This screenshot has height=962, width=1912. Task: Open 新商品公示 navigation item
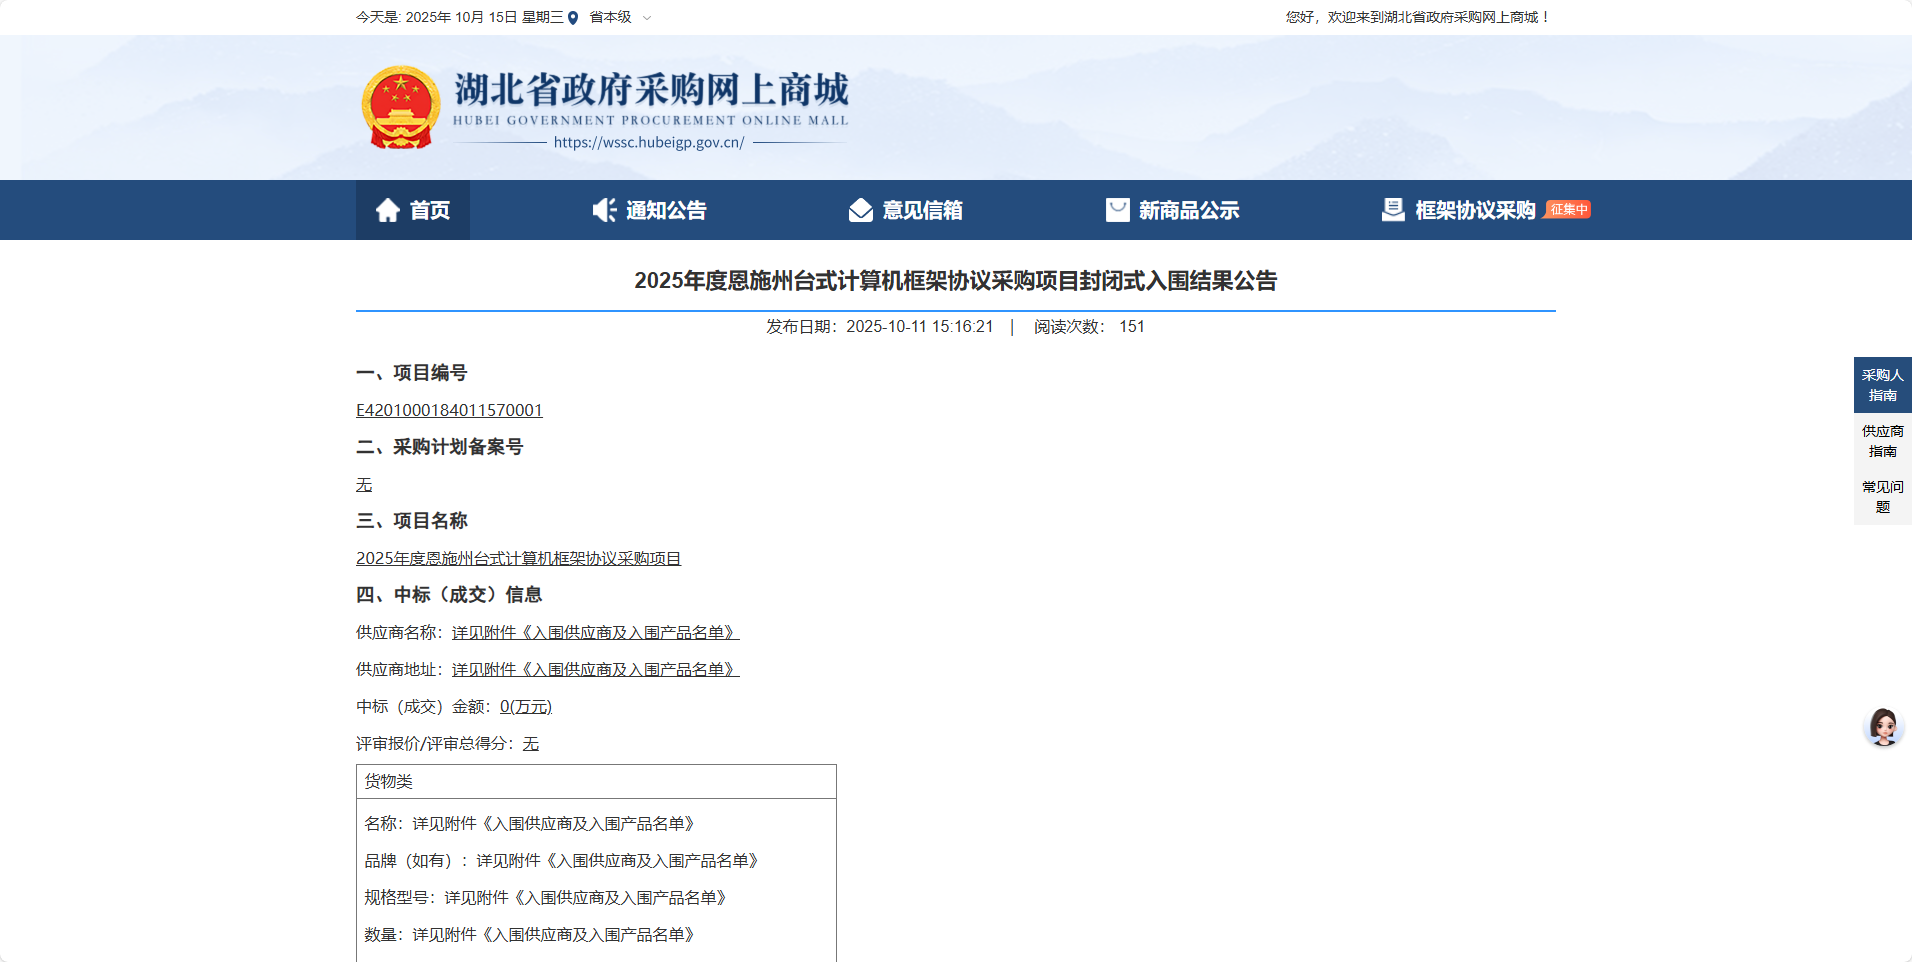(1188, 210)
